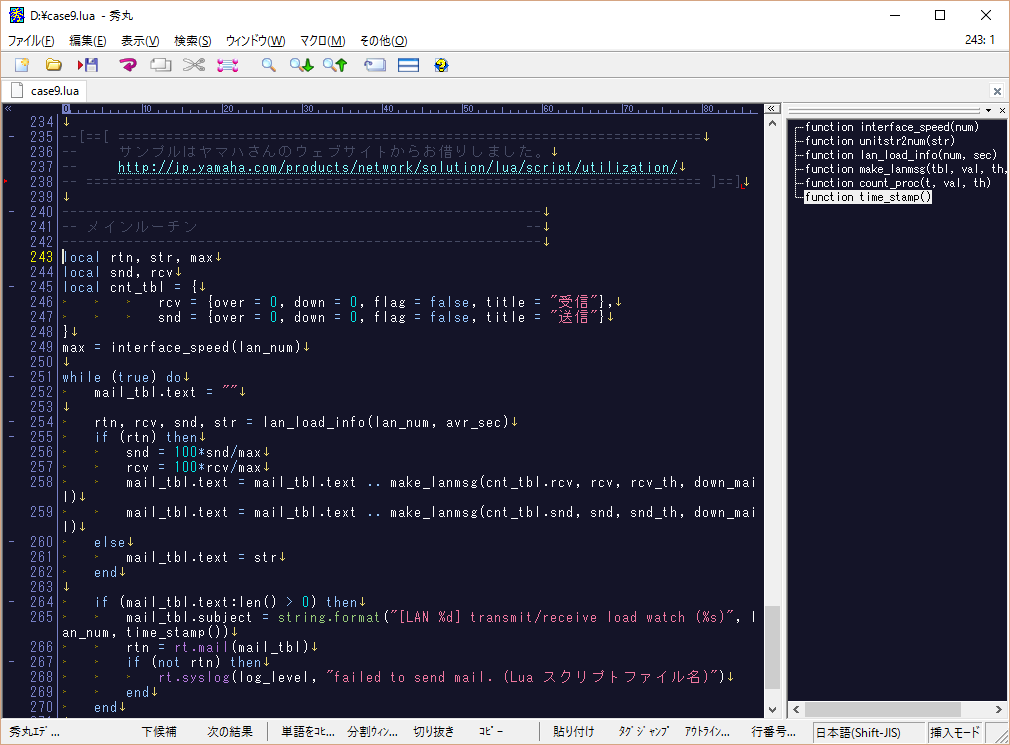Click Find Next green down-arrow icon
Viewport: 1010px width, 745px height.
click(301, 65)
